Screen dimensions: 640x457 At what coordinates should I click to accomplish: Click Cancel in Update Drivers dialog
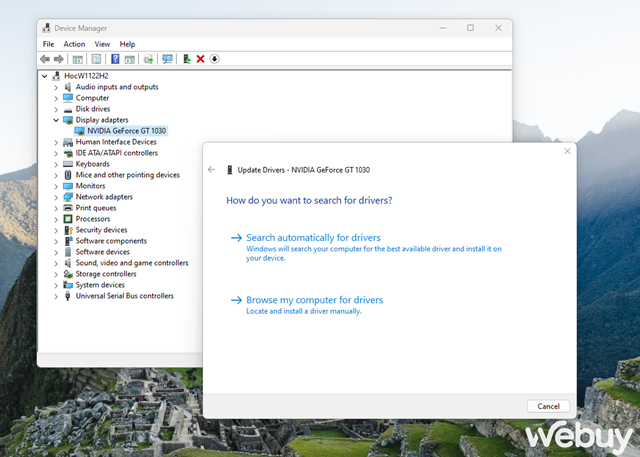(548, 406)
